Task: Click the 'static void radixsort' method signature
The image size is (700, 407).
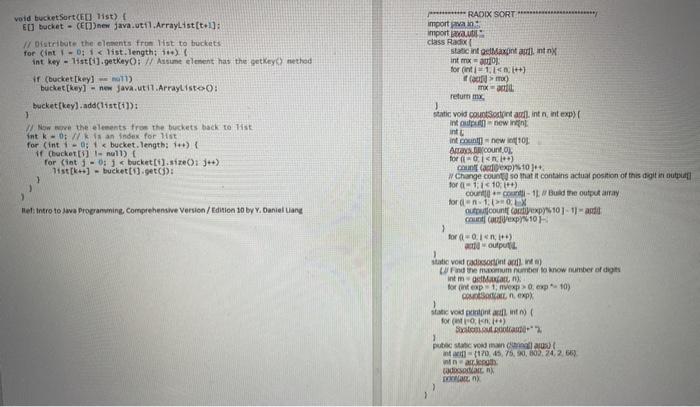Action: coord(487,262)
